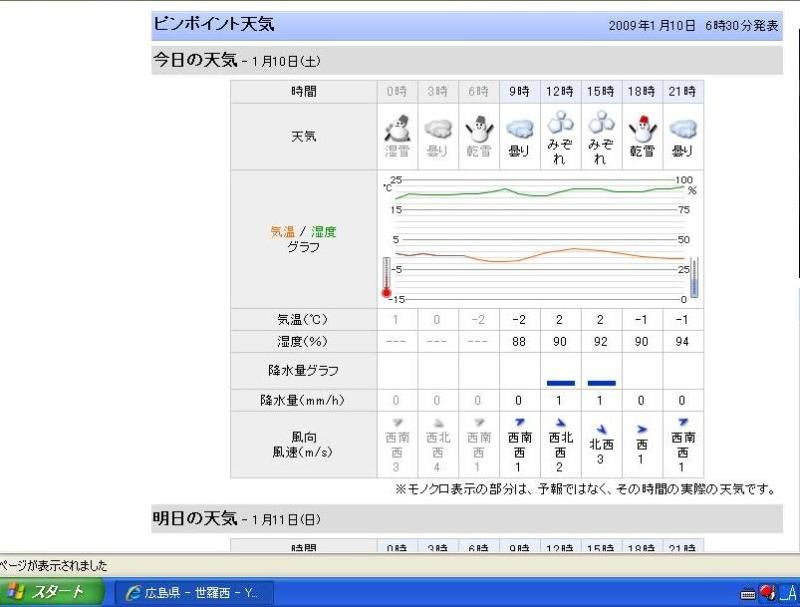800x607 pixels.
Task: Click the humidity value 92
Action: pyautogui.click(x=601, y=342)
